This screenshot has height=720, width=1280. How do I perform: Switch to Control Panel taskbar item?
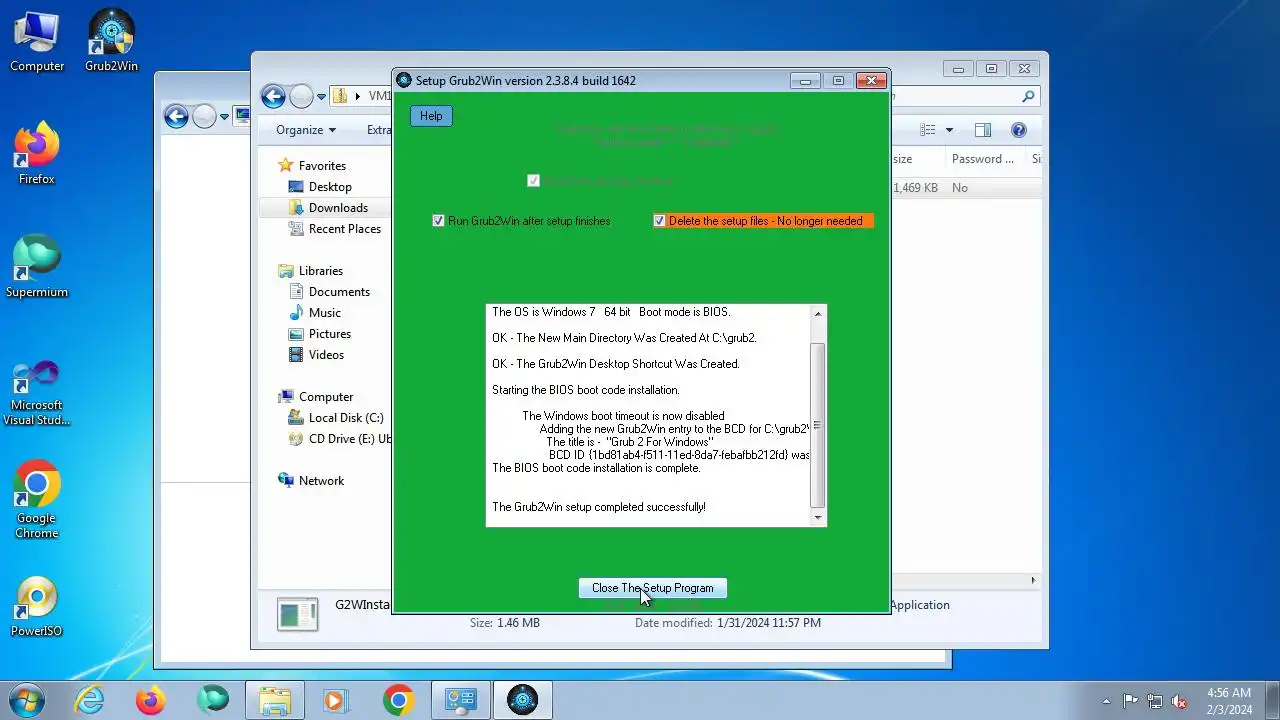click(x=460, y=700)
